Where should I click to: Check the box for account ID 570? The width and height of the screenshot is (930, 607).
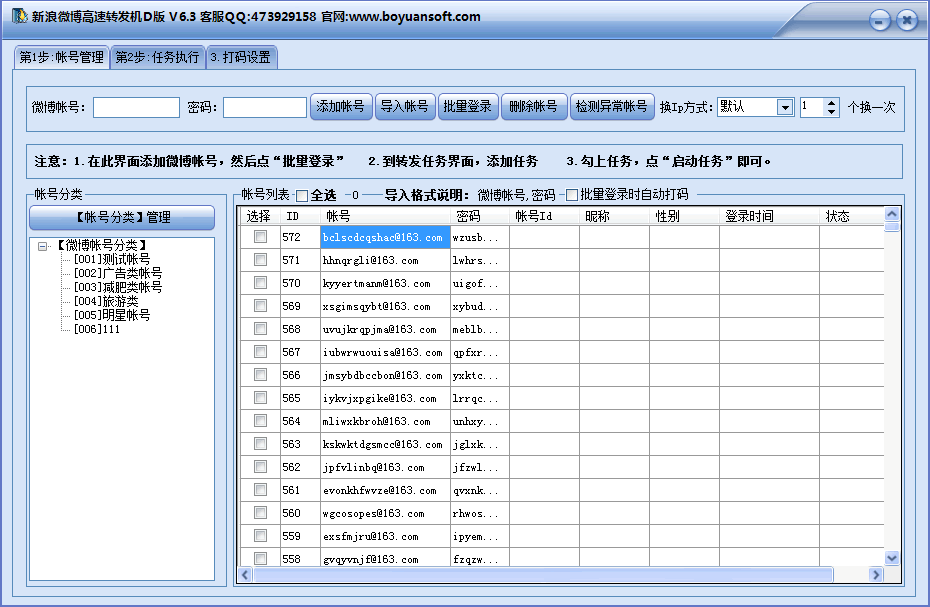coord(260,282)
